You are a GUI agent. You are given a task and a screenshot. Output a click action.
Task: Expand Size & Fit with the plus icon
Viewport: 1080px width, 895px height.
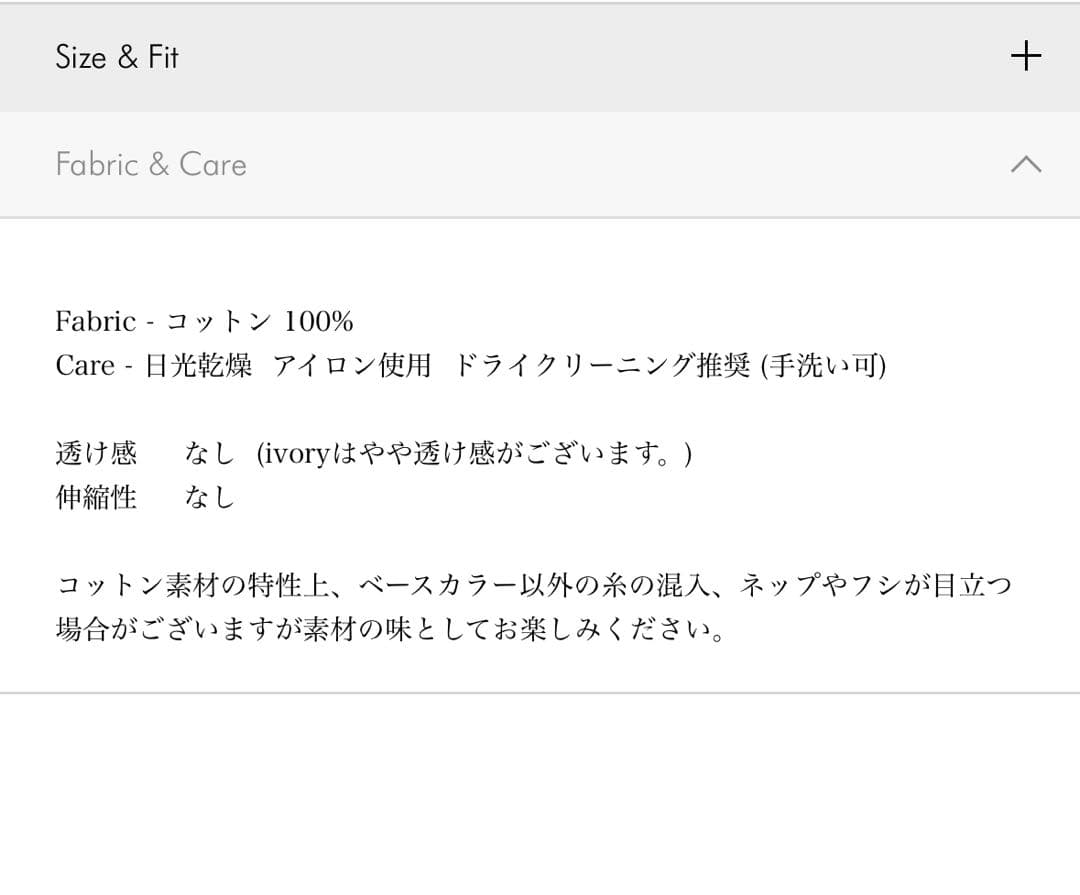1026,56
